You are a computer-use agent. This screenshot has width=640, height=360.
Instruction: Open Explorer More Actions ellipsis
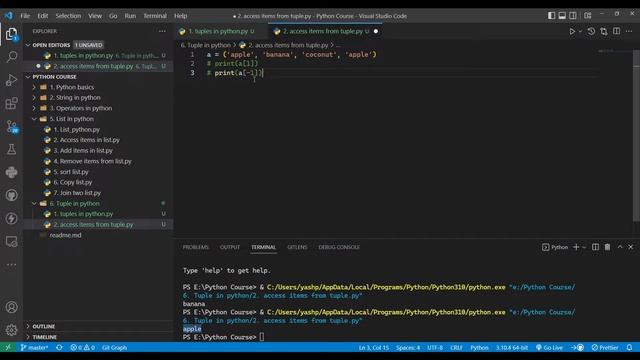[162, 31]
